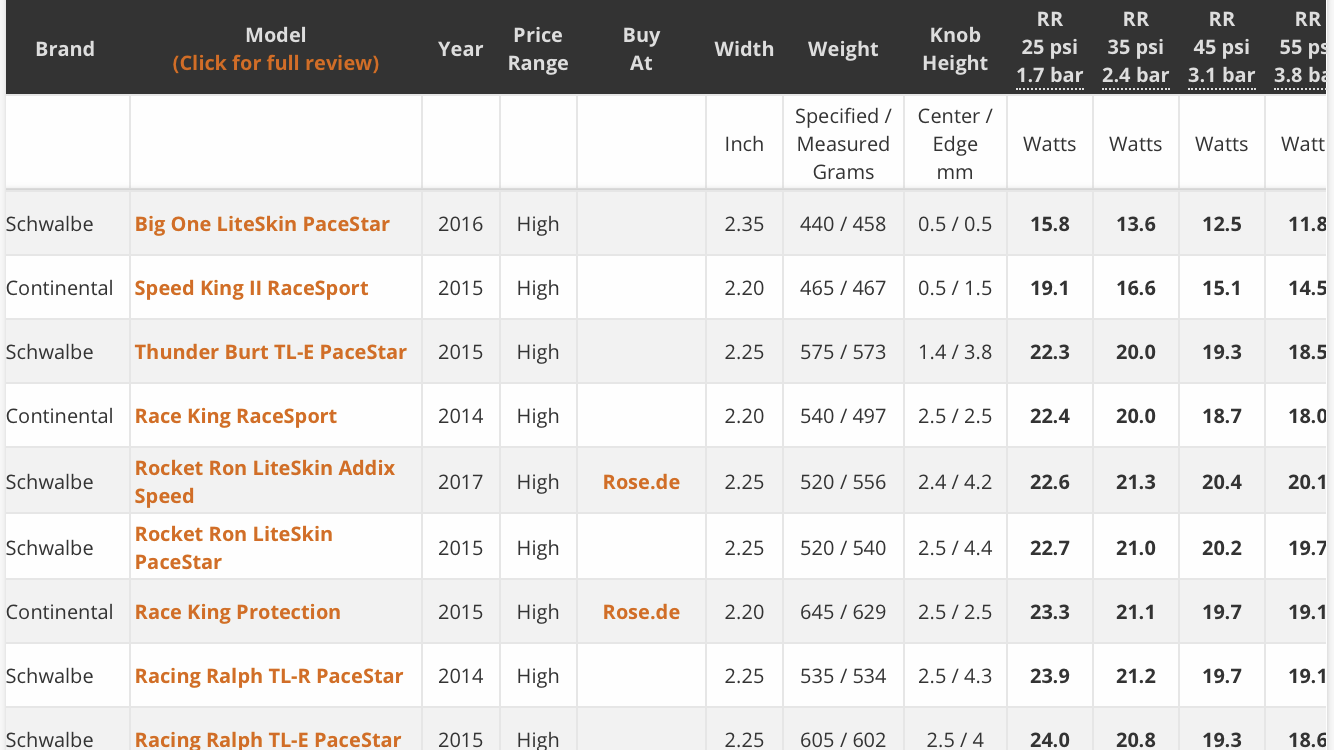1334x750 pixels.
Task: Sort by the Width column header
Action: coord(744,49)
